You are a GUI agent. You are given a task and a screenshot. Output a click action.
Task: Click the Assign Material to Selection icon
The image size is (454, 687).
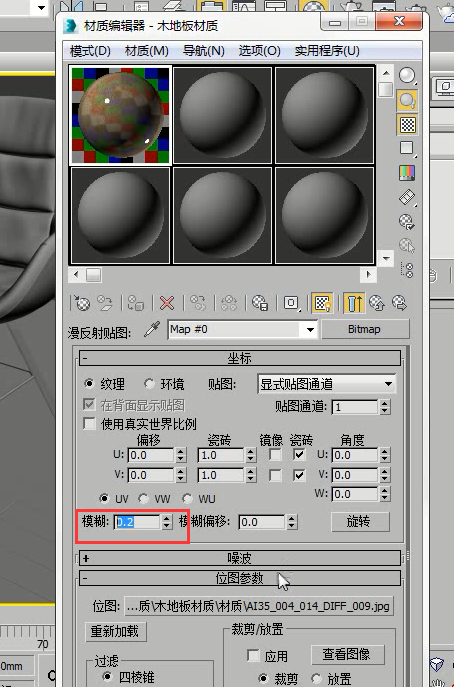pyautogui.click(x=136, y=303)
